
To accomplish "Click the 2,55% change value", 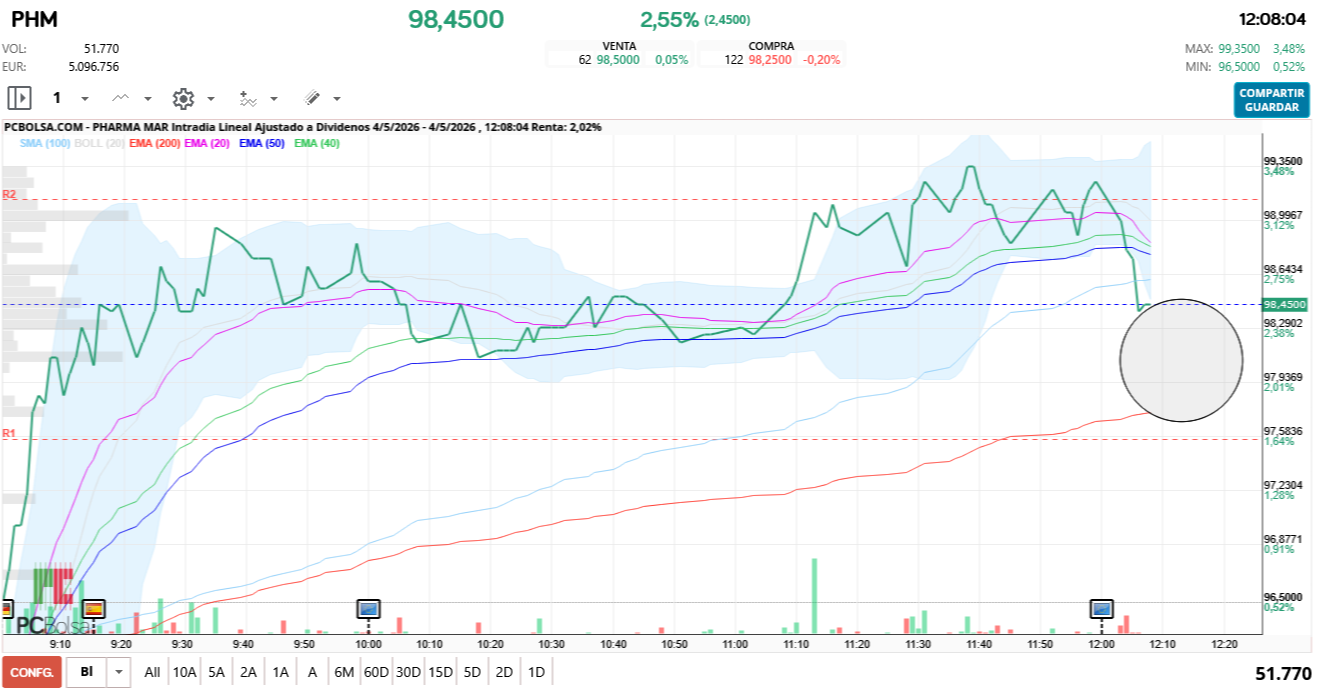I will pos(669,19).
